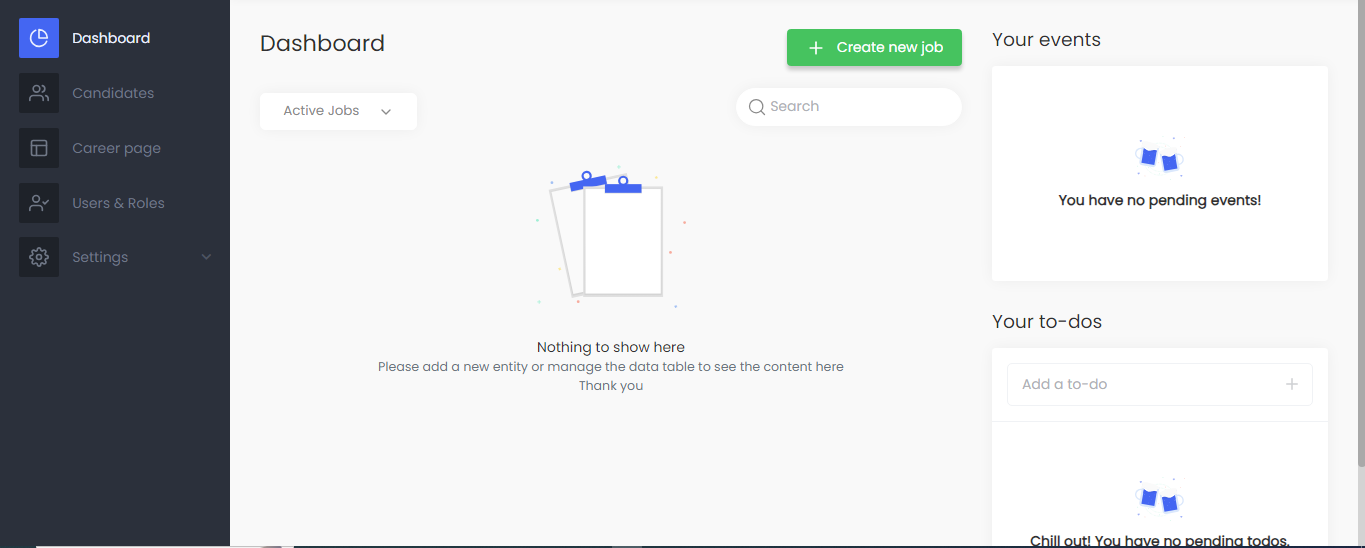Select the Dashboard sidebar label

pyautogui.click(x=111, y=38)
